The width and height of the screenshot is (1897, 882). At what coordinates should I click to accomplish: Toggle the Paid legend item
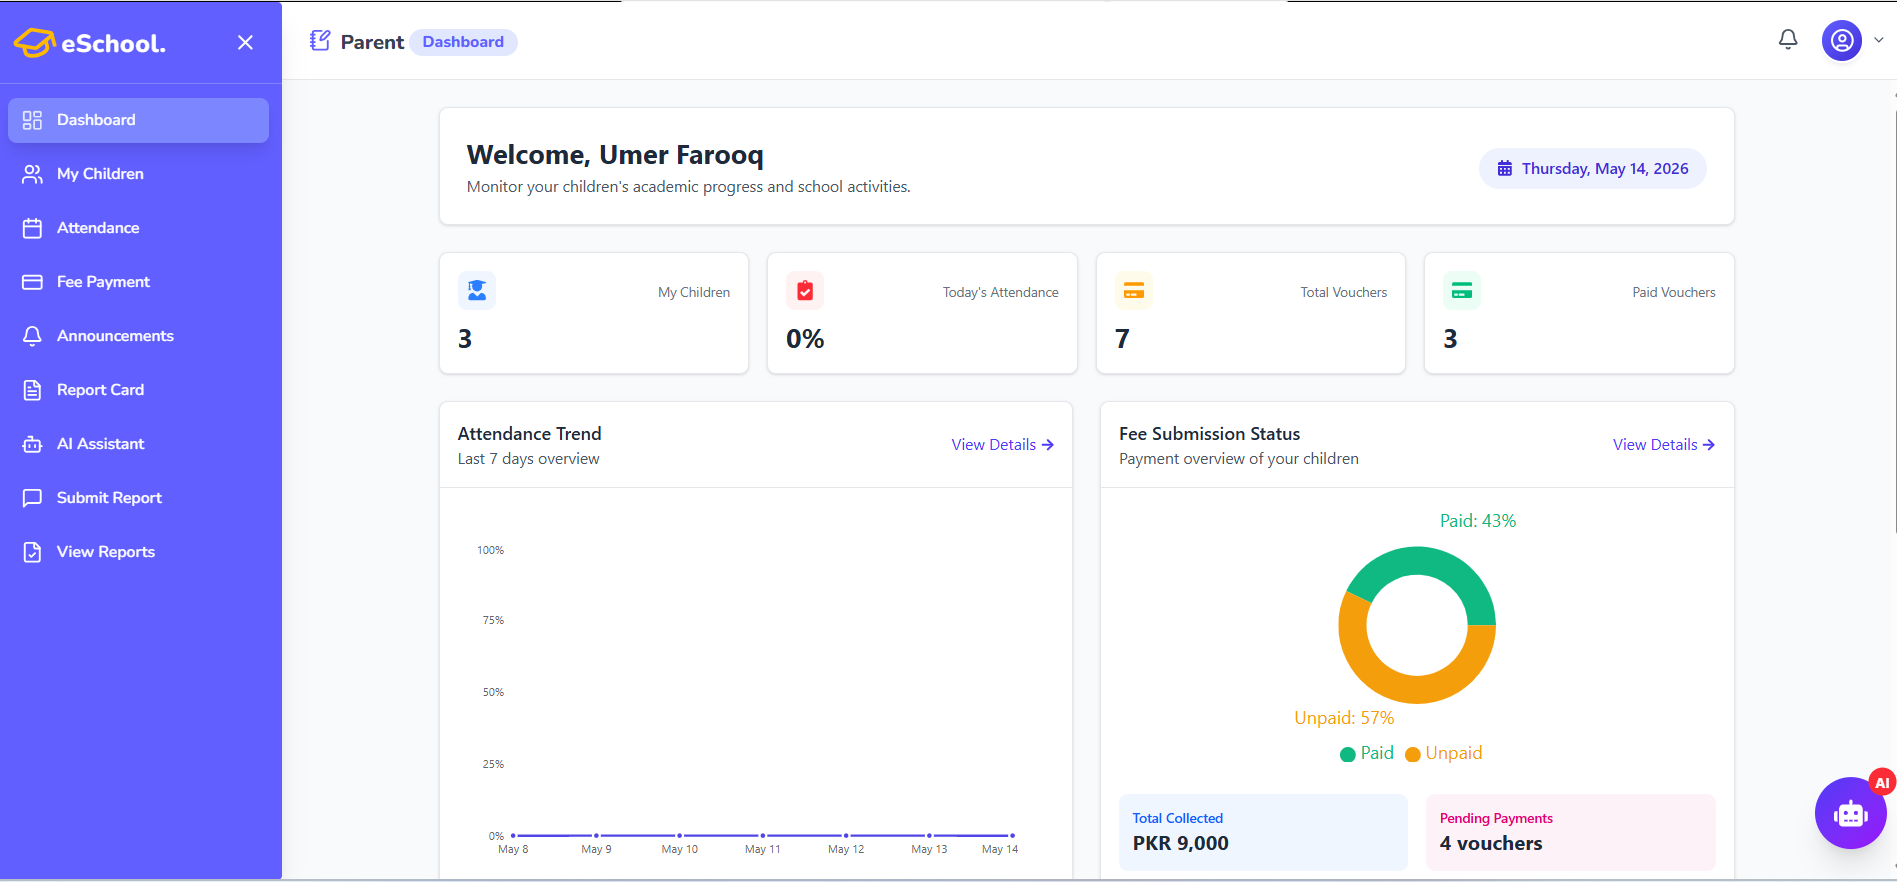point(1367,754)
